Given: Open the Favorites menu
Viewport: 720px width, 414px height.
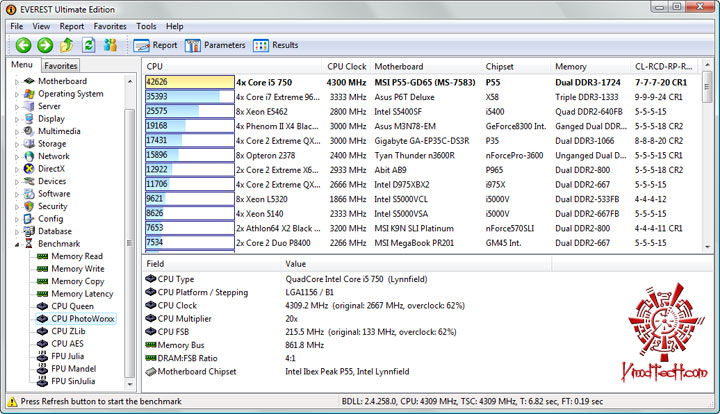Looking at the screenshot, I should [x=110, y=26].
